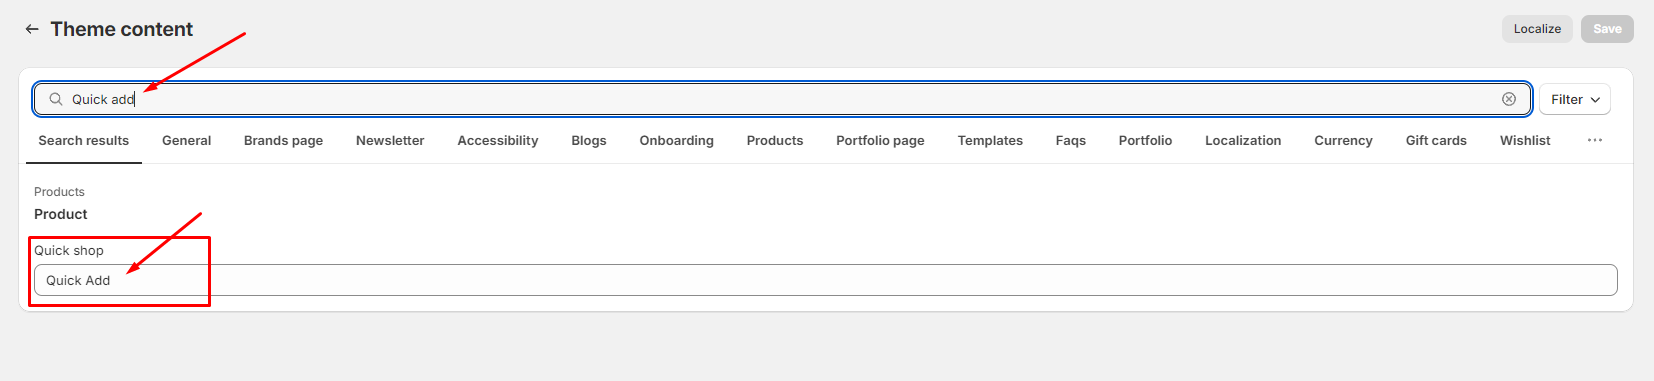Select the Newsletter tab
The height and width of the screenshot is (381, 1654).
pyautogui.click(x=390, y=140)
